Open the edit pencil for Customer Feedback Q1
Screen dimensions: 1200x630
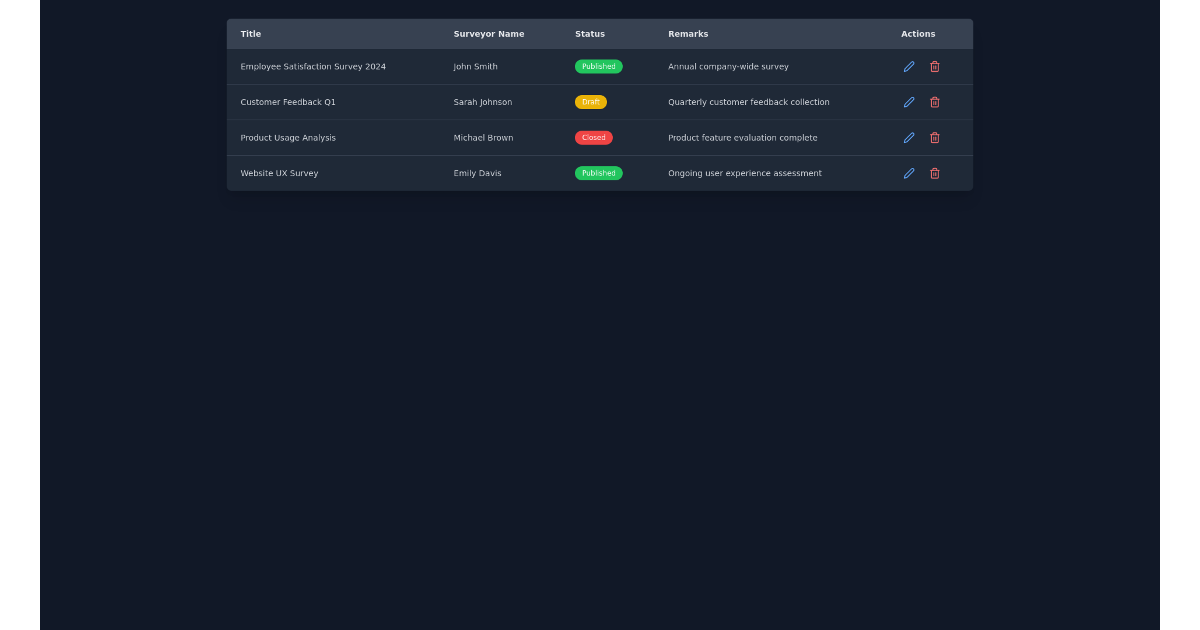click(909, 101)
